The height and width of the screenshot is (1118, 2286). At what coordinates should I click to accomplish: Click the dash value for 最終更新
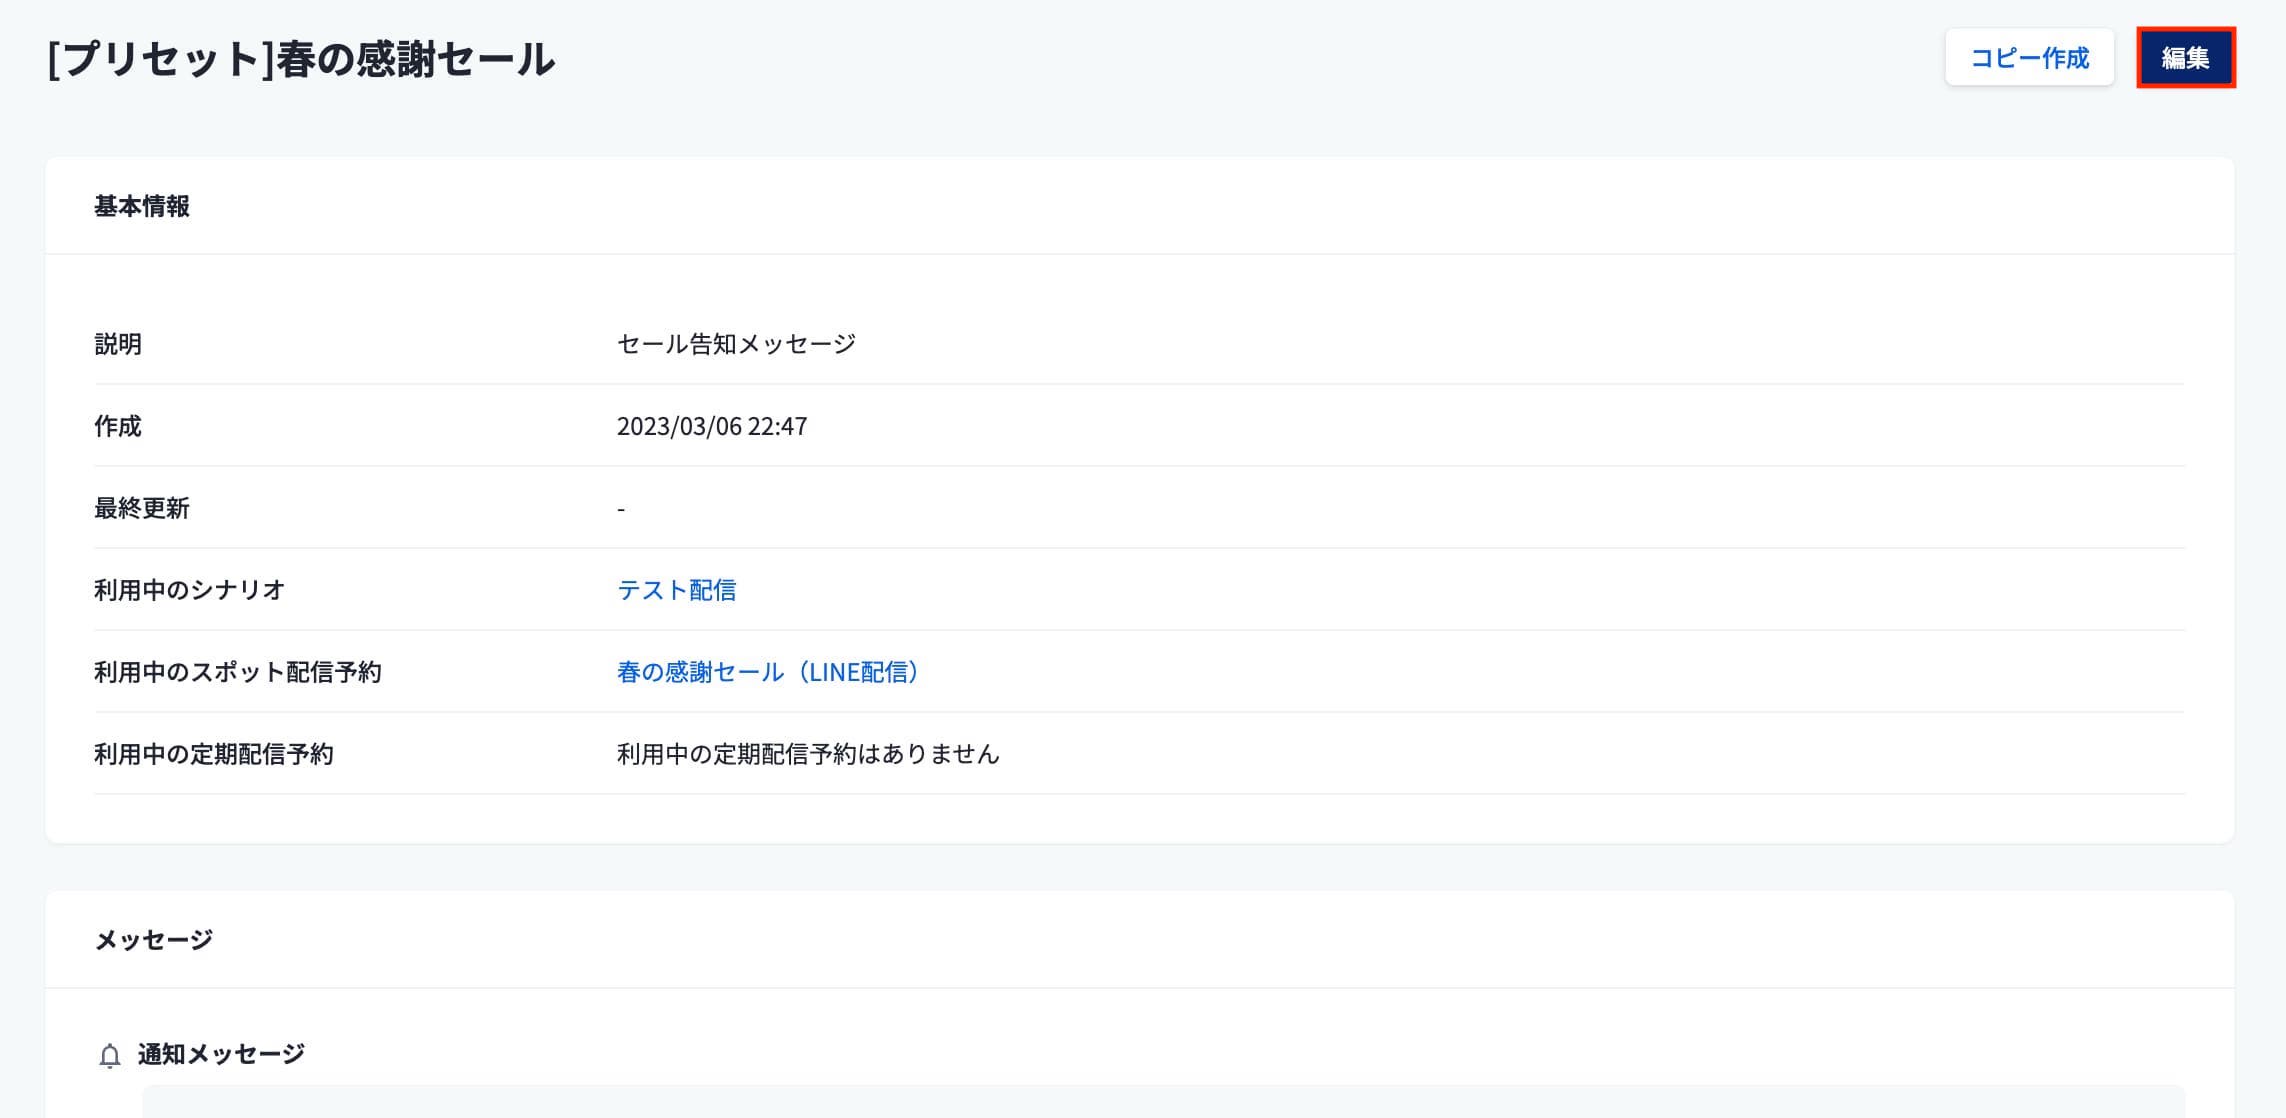click(x=621, y=509)
